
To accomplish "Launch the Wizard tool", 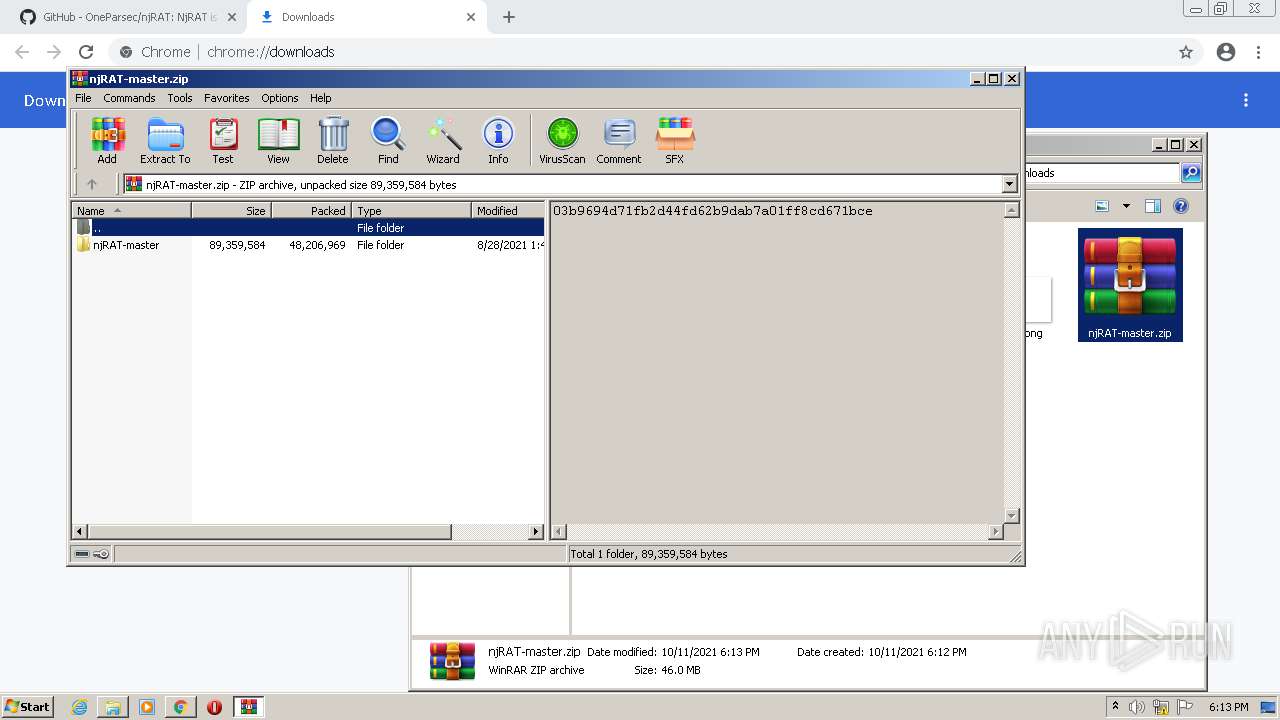I will 443,140.
